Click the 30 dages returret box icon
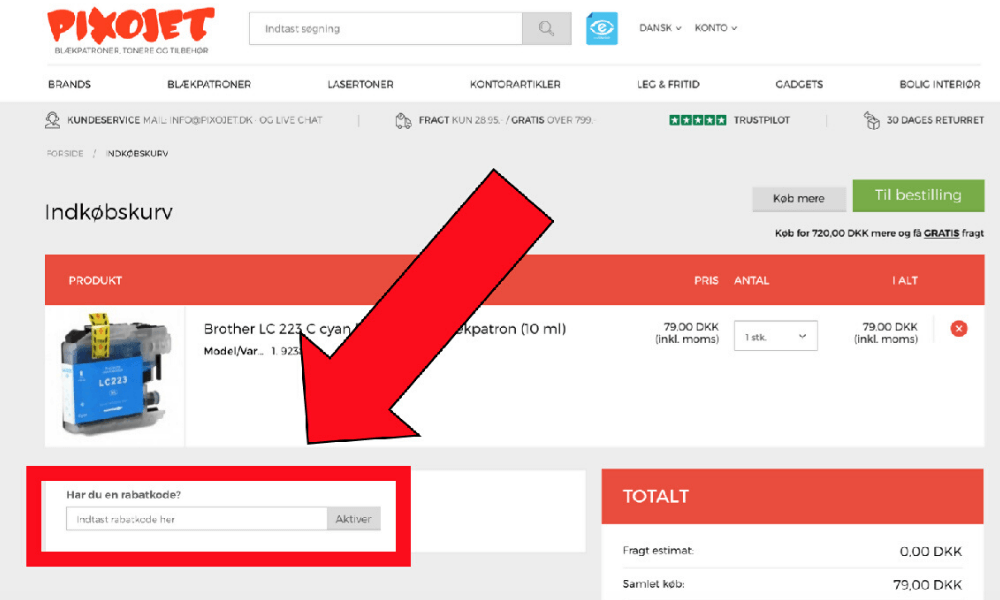The width and height of the screenshot is (1000, 600). coord(872,121)
